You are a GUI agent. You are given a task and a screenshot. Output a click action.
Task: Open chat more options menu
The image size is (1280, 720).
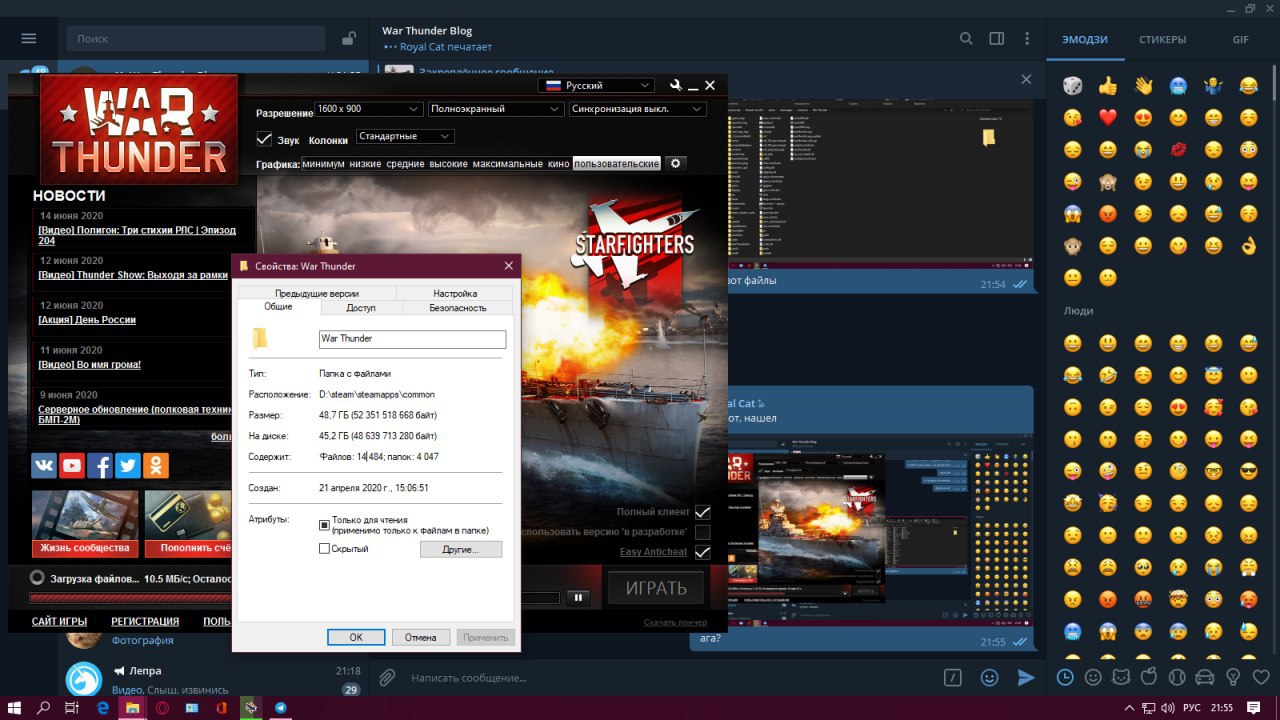[x=1026, y=38]
